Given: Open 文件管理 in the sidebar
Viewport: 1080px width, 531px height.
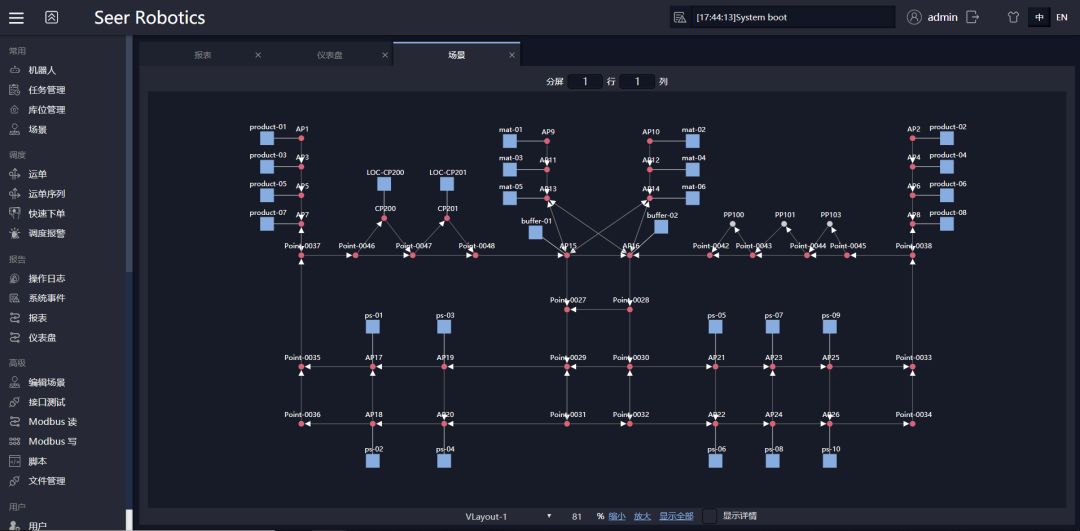Looking at the screenshot, I should (x=46, y=481).
